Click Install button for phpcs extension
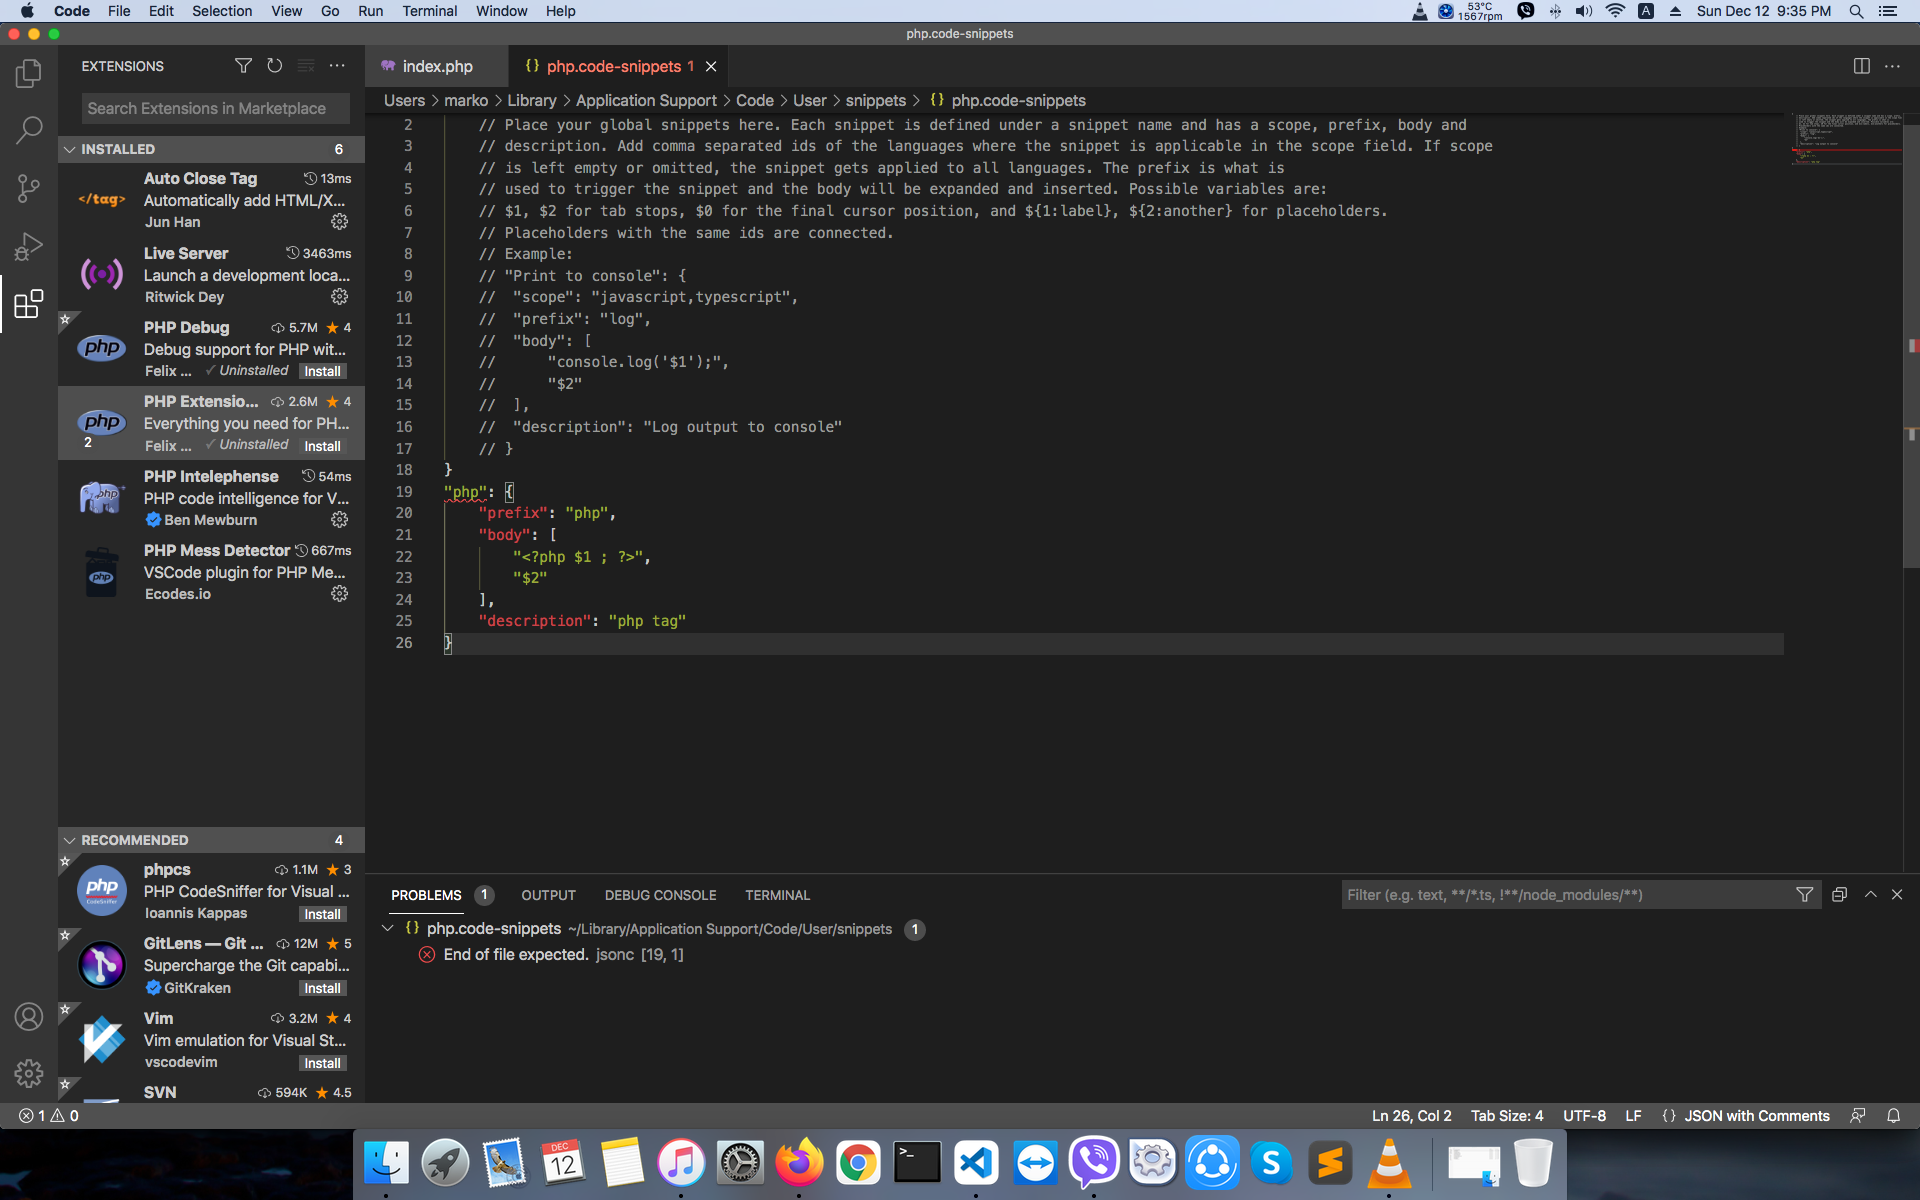Image resolution: width=1920 pixels, height=1200 pixels. pyautogui.click(x=321, y=914)
